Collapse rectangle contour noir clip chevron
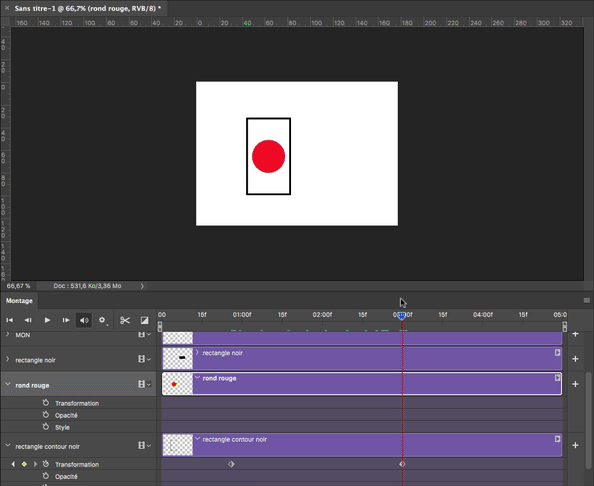Viewport: 594px width, 486px height. click(197, 439)
